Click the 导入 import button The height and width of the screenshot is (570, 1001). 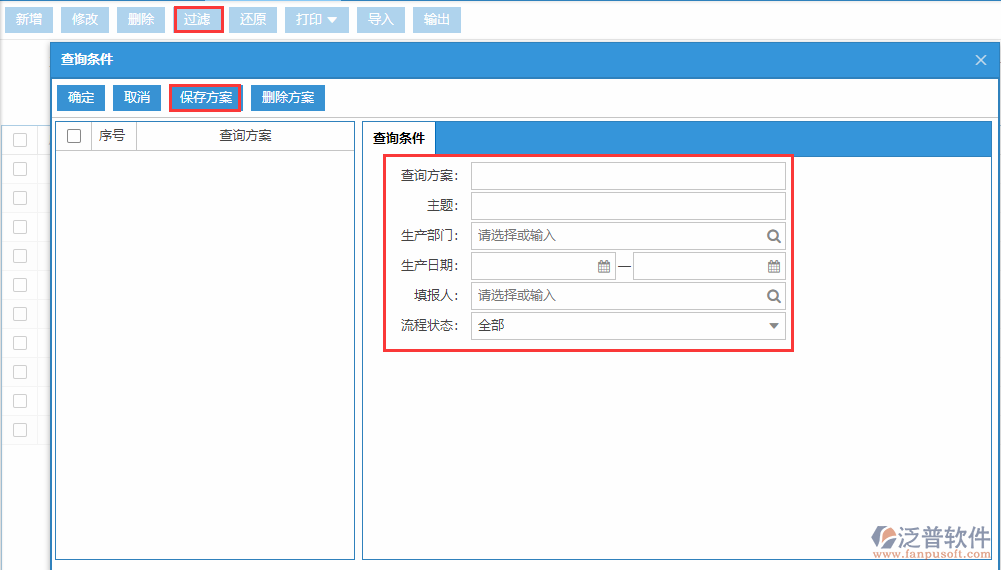click(x=380, y=20)
